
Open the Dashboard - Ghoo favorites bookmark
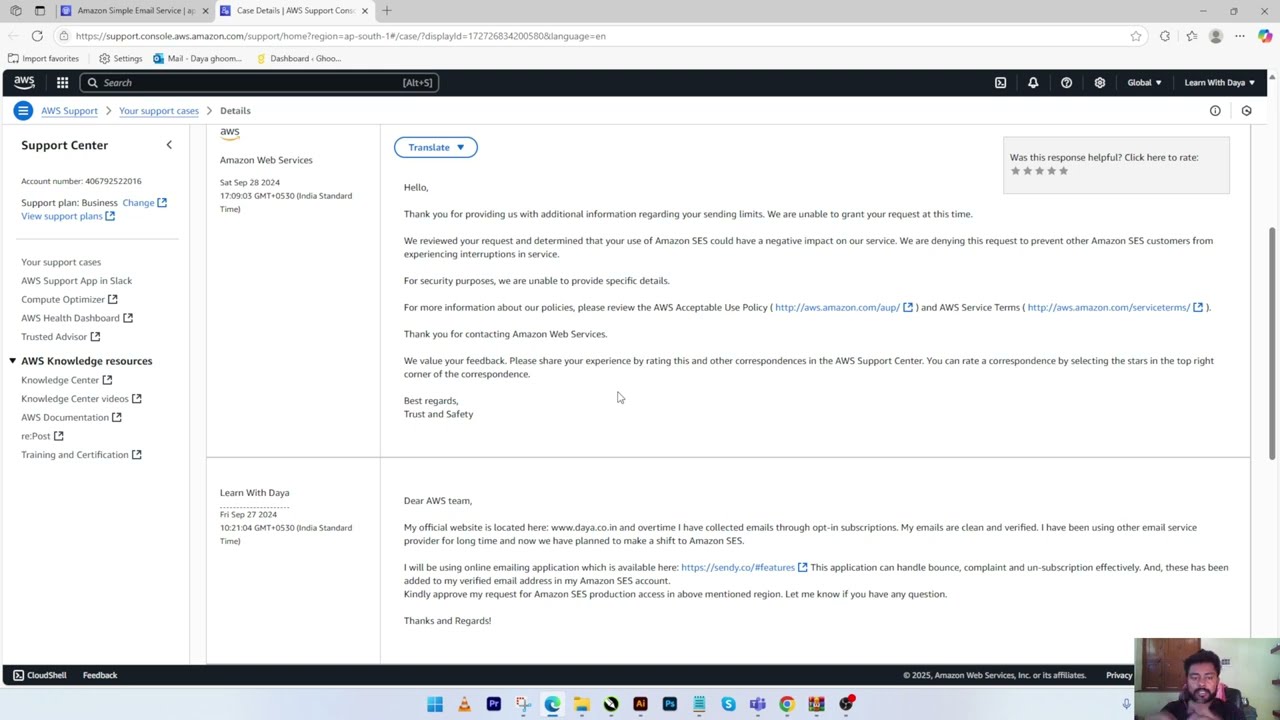pyautogui.click(x=298, y=58)
